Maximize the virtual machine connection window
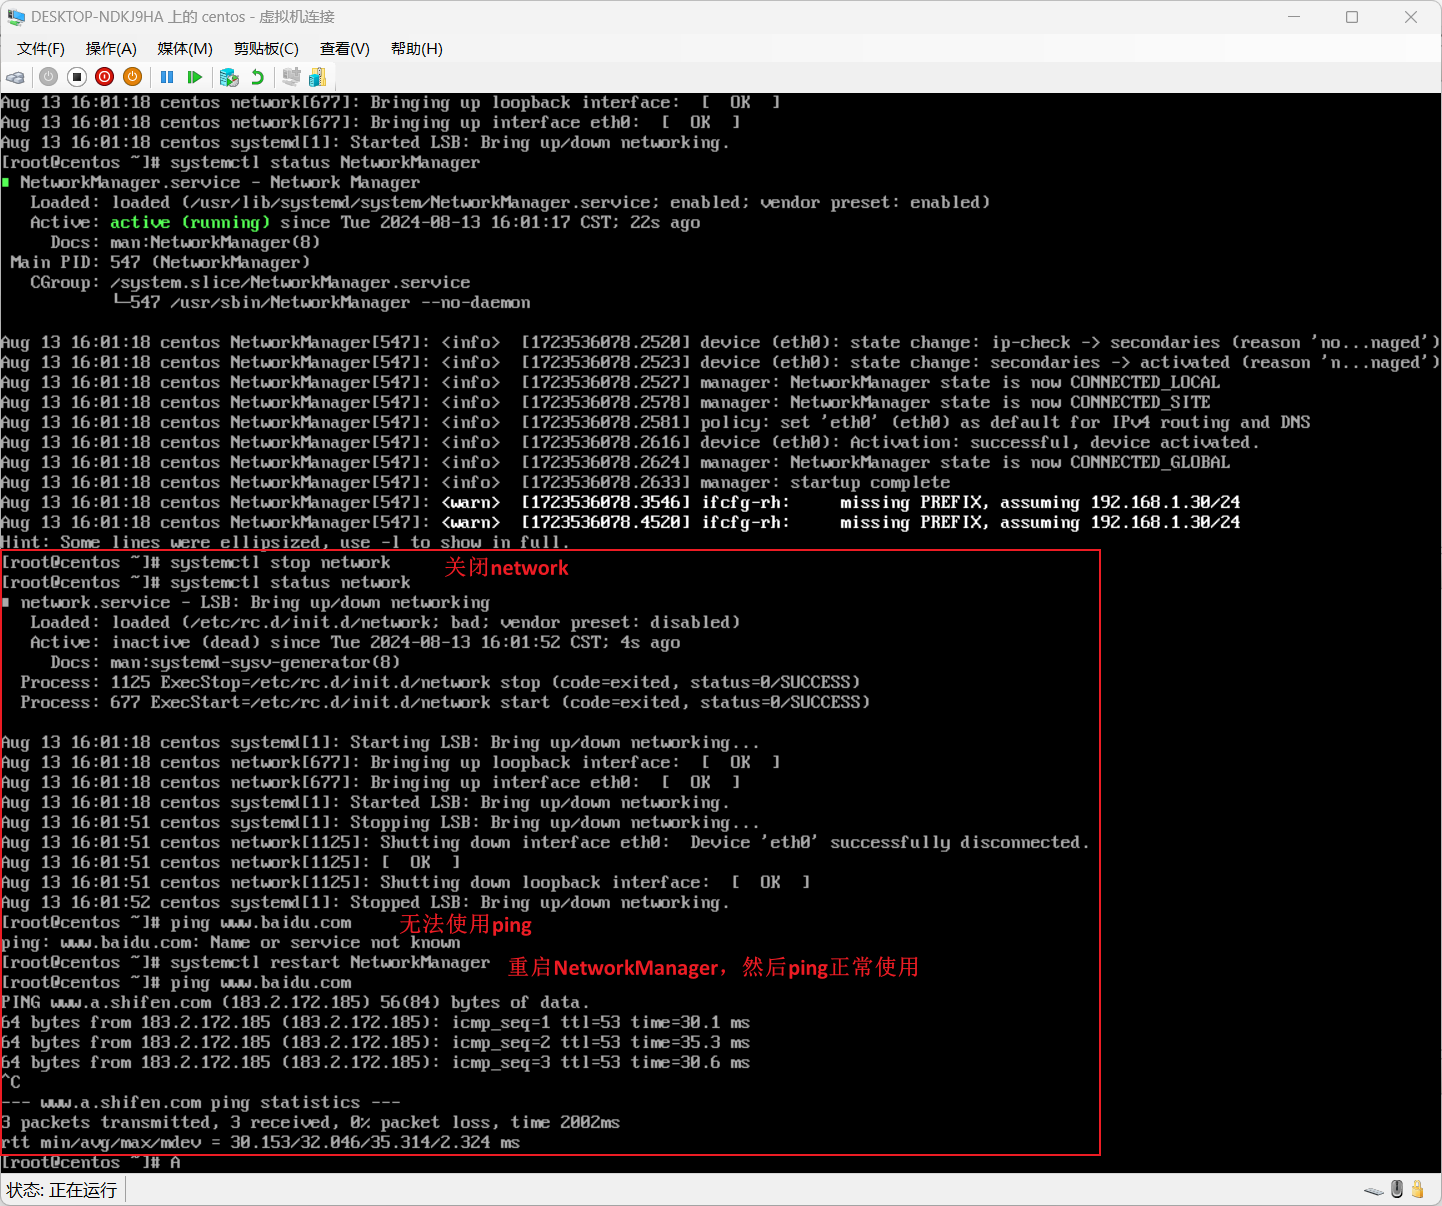 pyautogui.click(x=1352, y=17)
